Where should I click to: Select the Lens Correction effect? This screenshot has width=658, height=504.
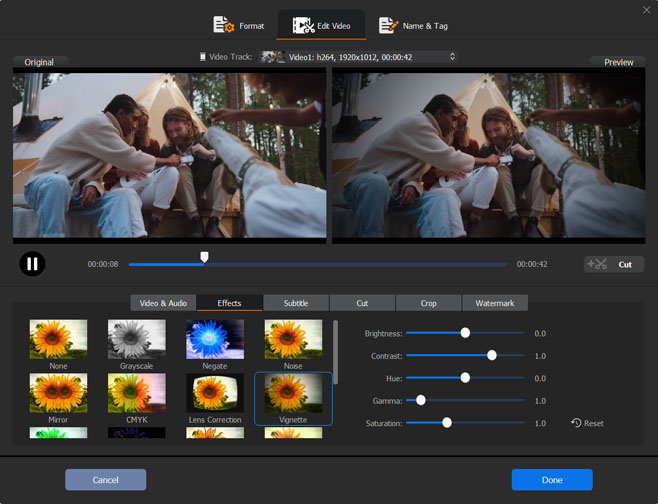[x=215, y=394]
